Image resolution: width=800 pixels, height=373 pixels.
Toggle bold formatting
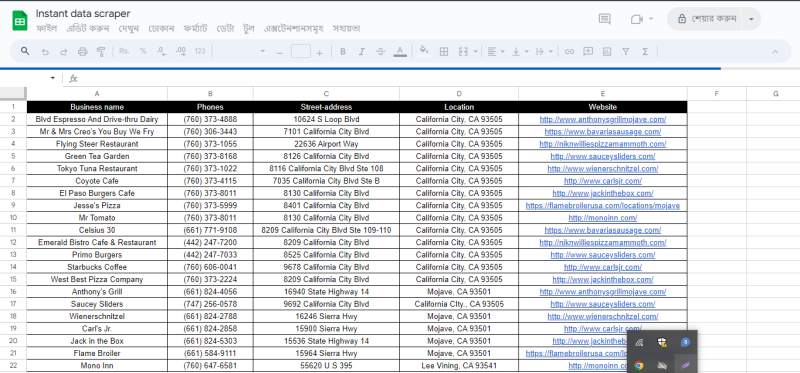coord(343,52)
